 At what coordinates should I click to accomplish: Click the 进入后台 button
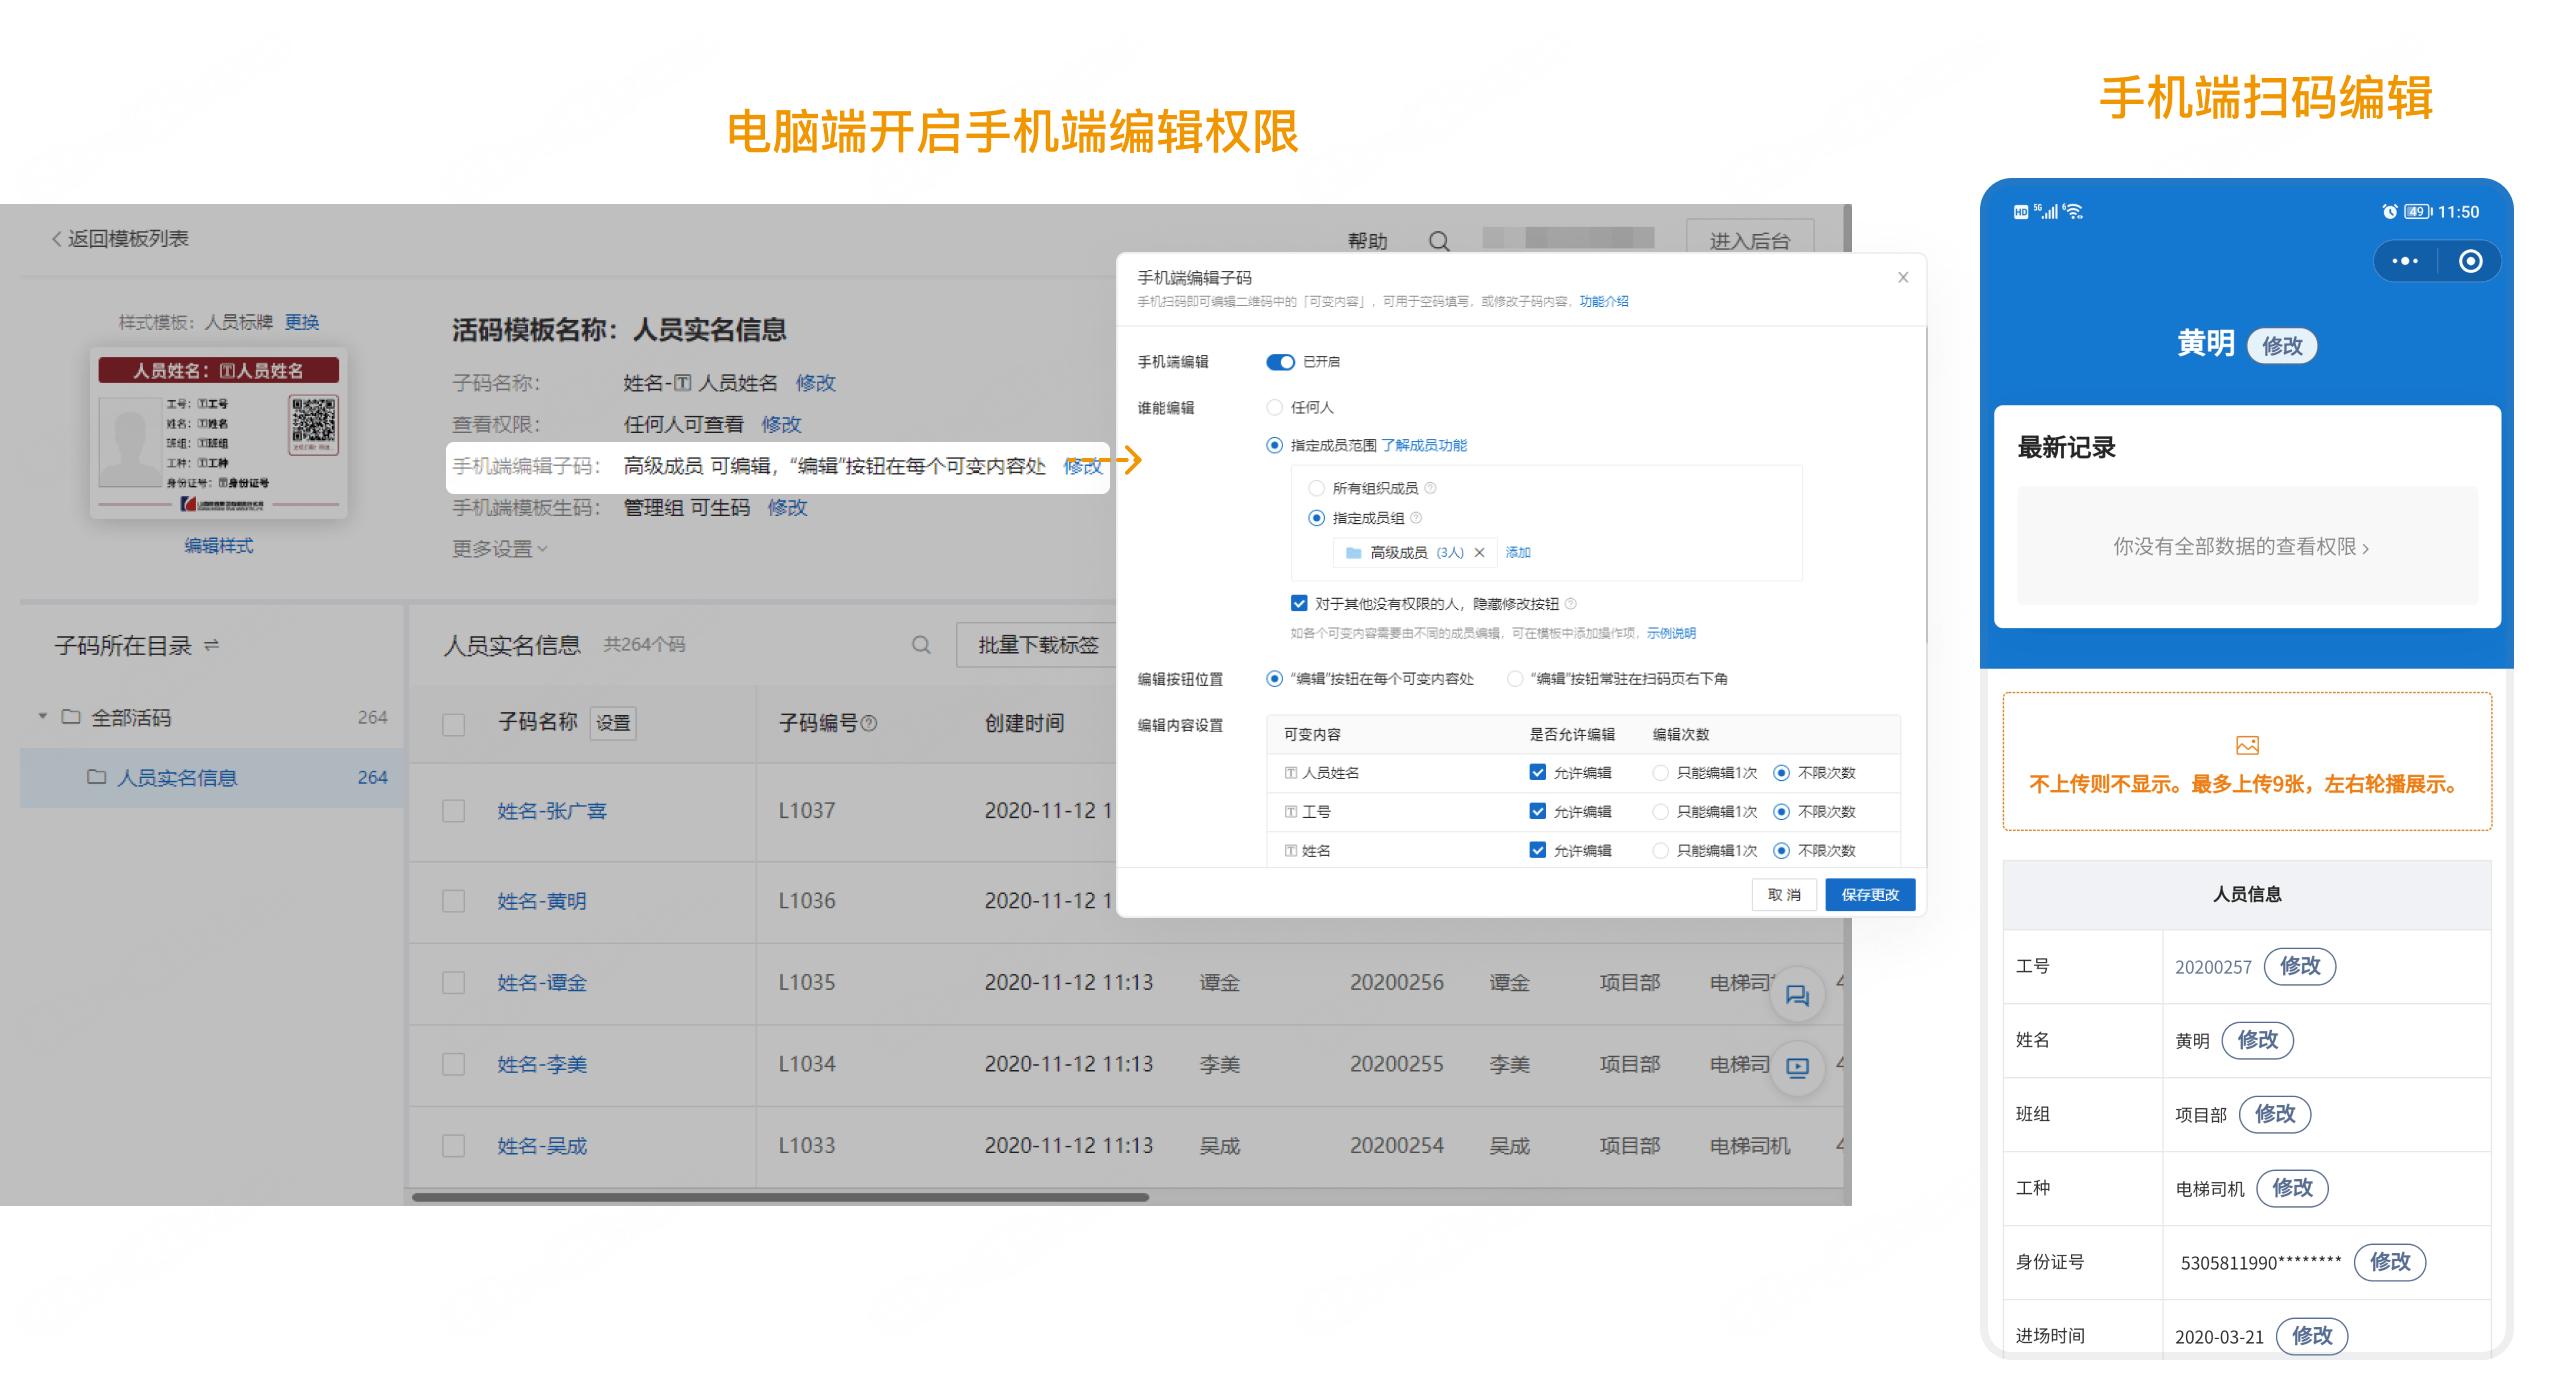(x=1750, y=240)
